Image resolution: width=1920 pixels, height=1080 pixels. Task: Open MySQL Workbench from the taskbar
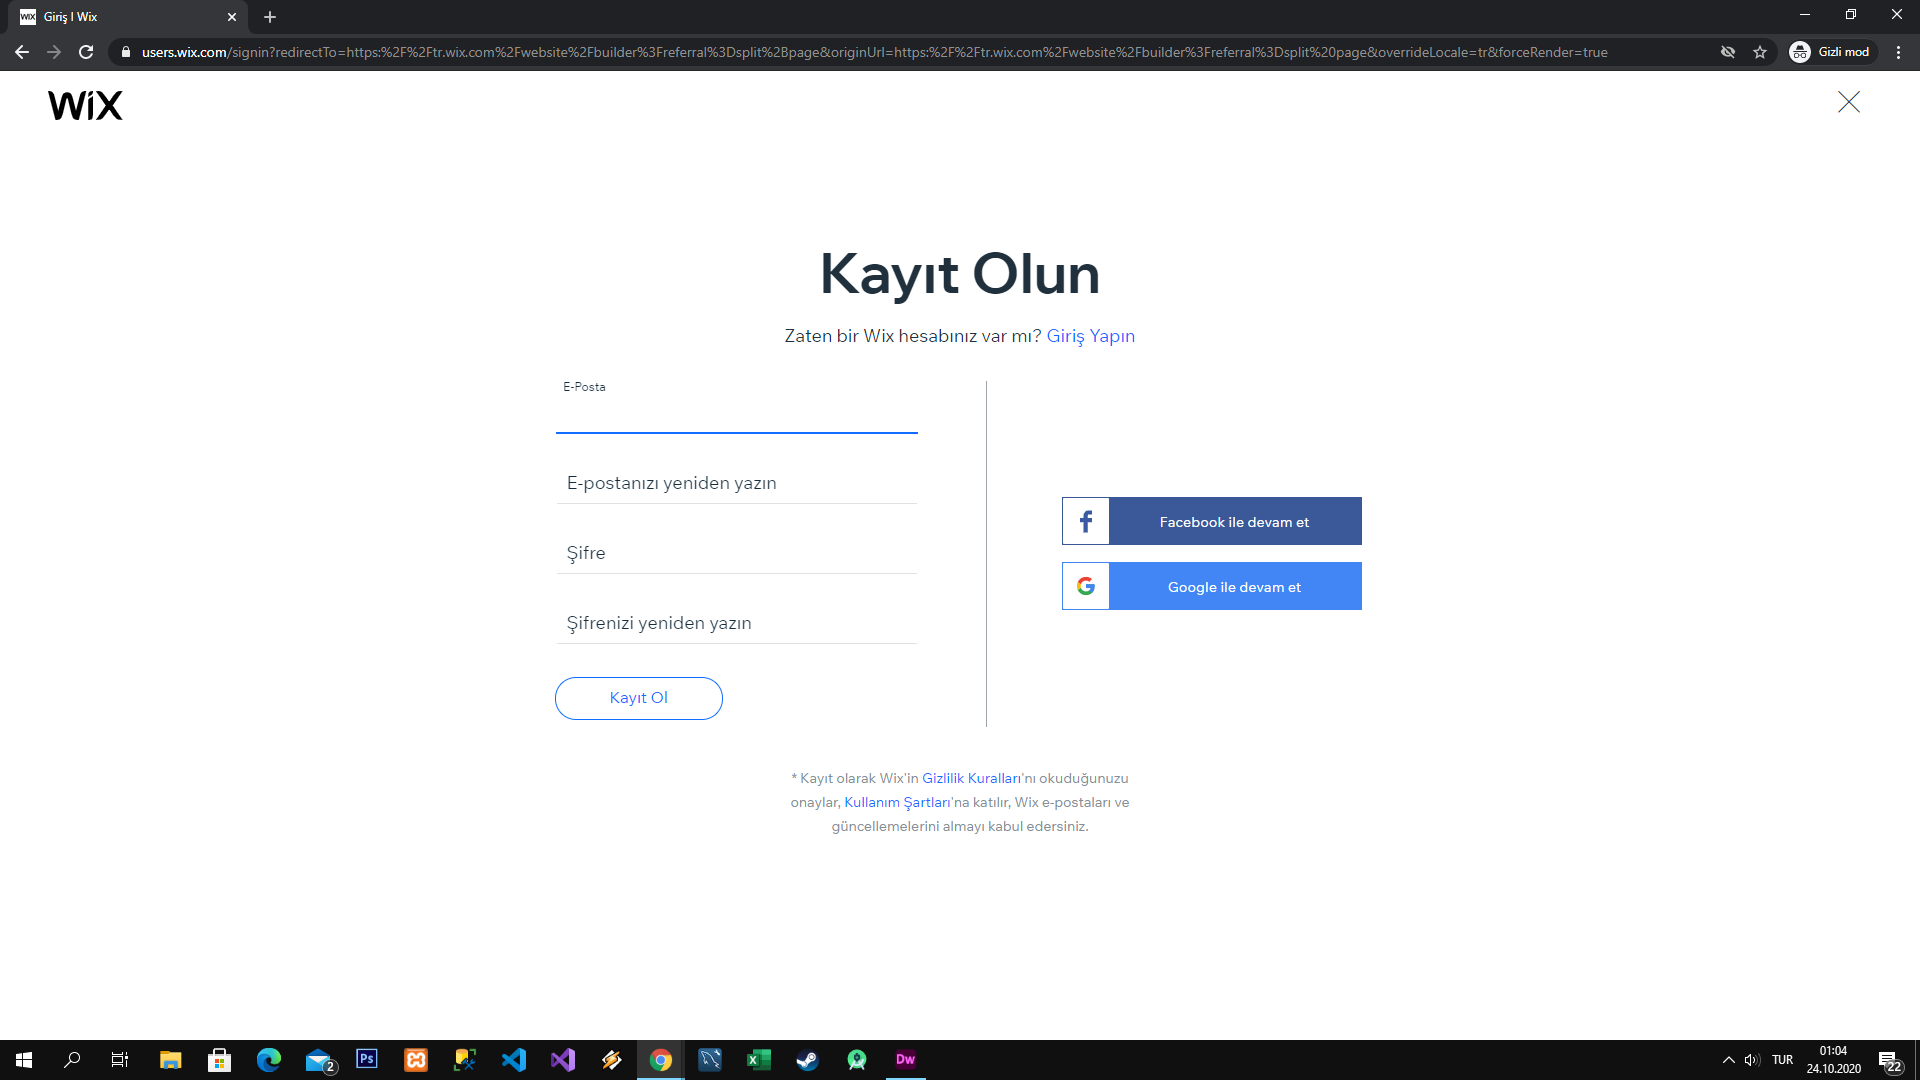click(710, 1060)
